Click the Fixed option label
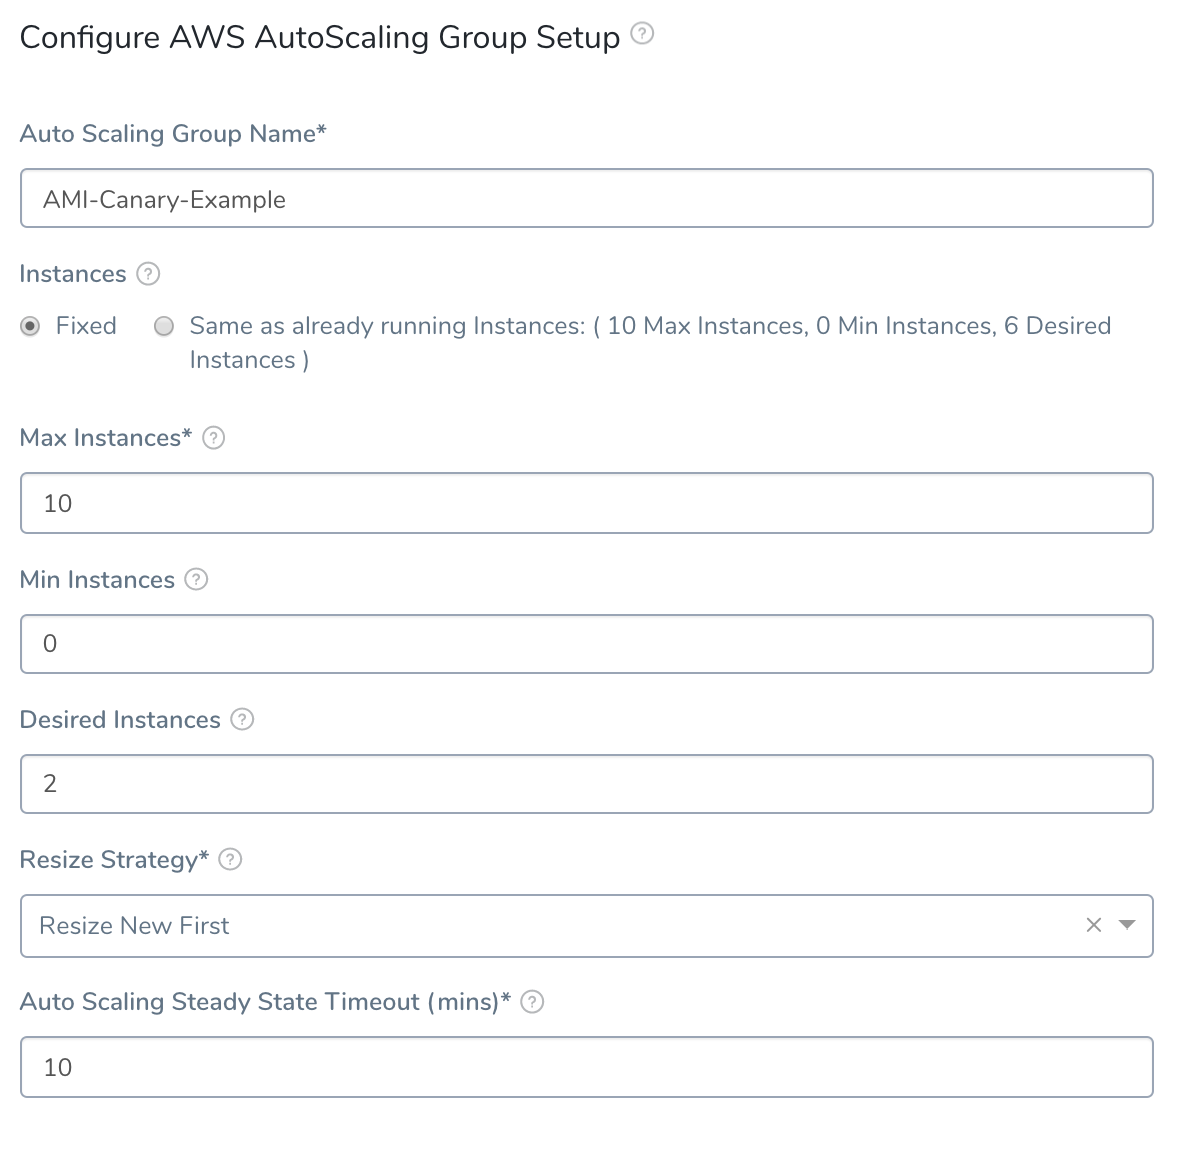 86,326
